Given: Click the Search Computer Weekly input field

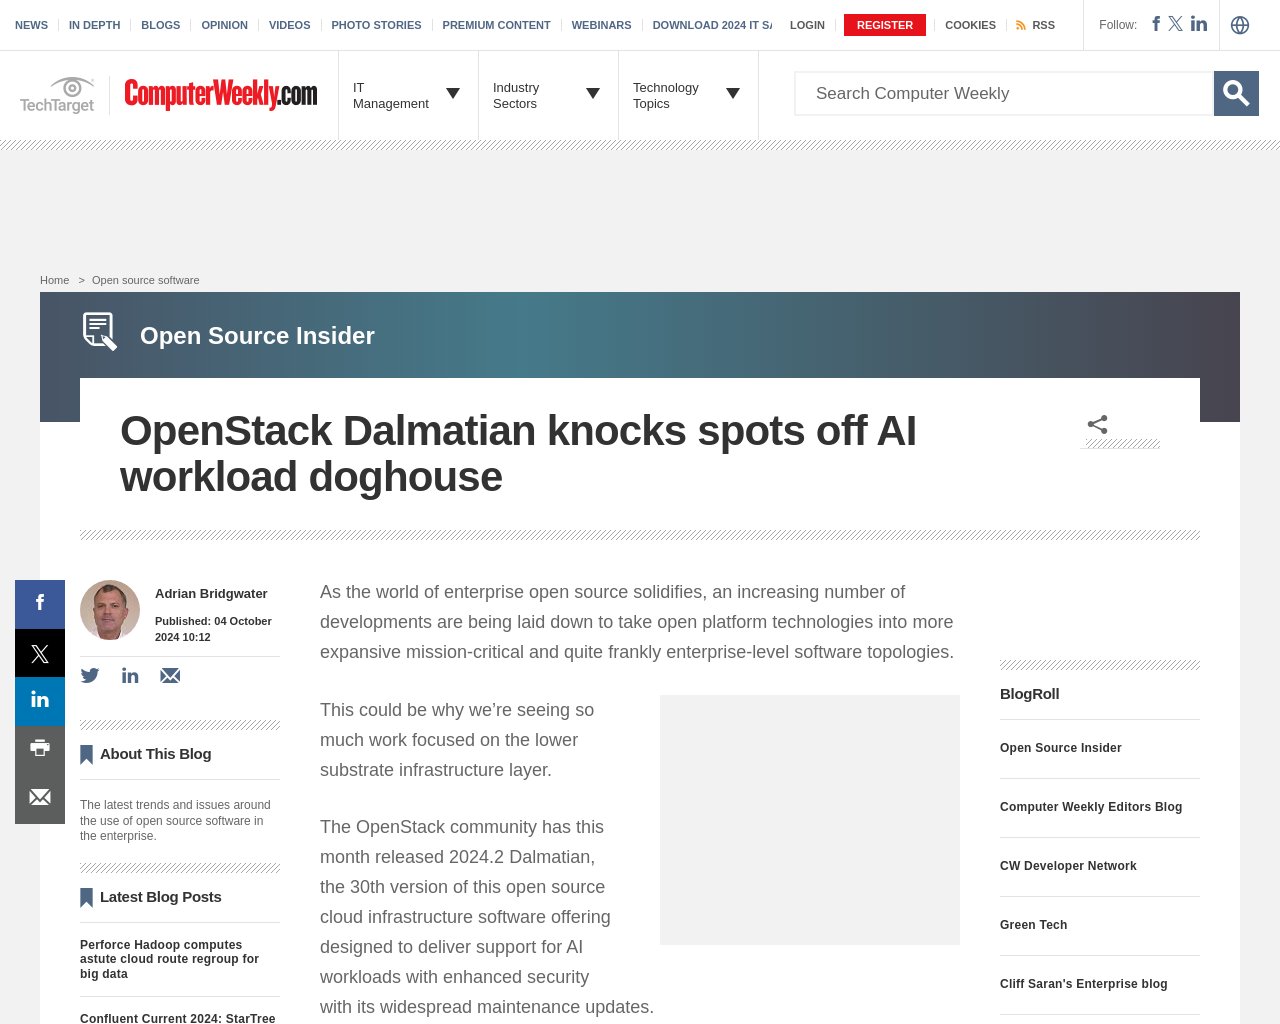Looking at the screenshot, I should click(x=1004, y=94).
